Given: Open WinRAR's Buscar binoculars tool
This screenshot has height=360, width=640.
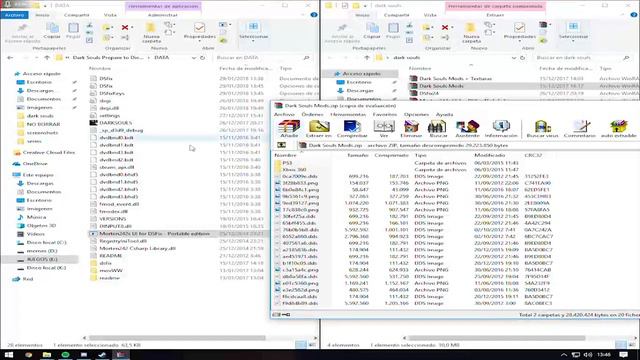Looking at the screenshot, I should (438, 129).
